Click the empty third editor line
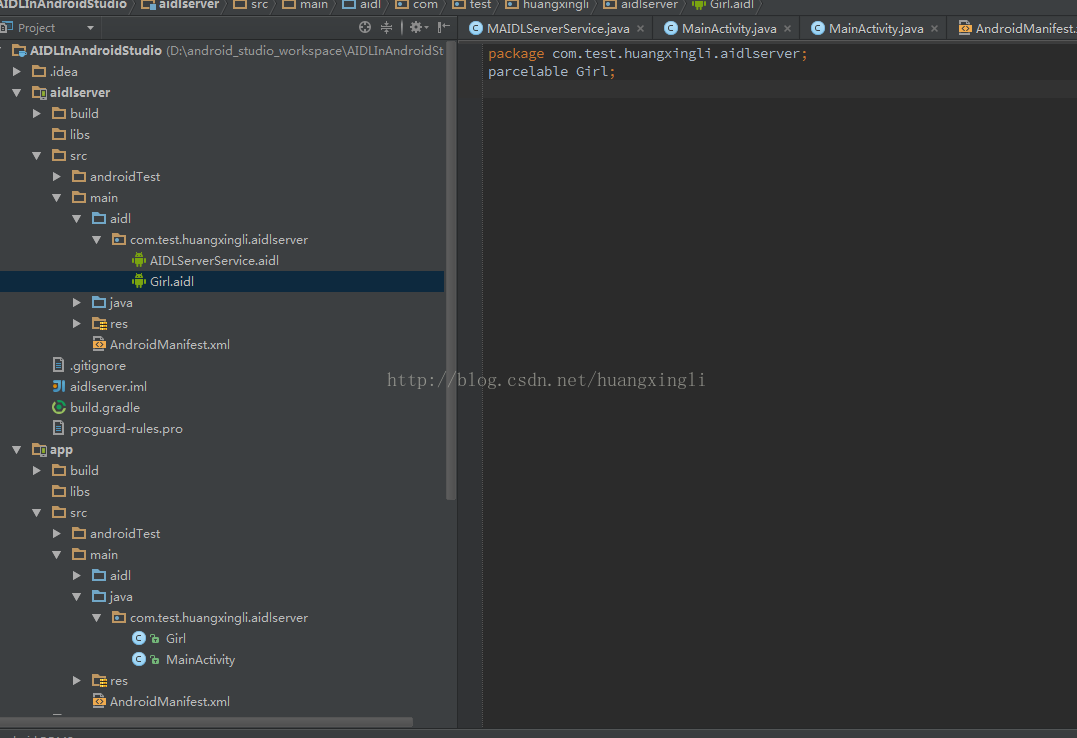Viewport: 1077px width, 738px height. [x=780, y=89]
